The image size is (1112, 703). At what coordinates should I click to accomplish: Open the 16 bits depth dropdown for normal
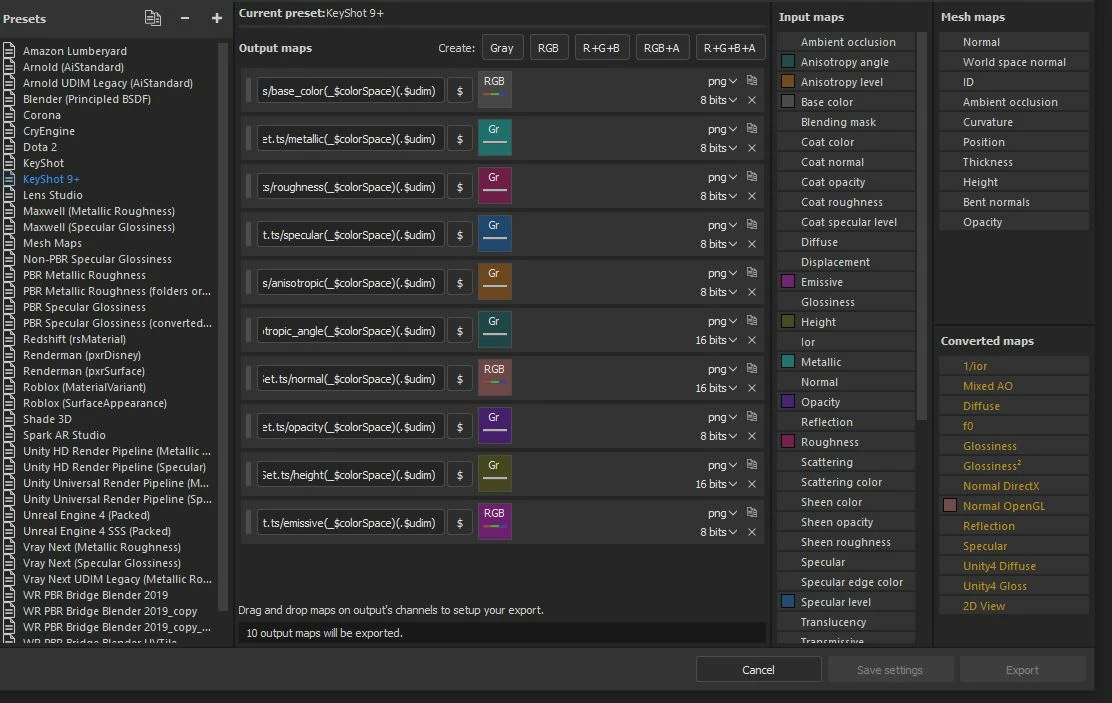tap(716, 388)
